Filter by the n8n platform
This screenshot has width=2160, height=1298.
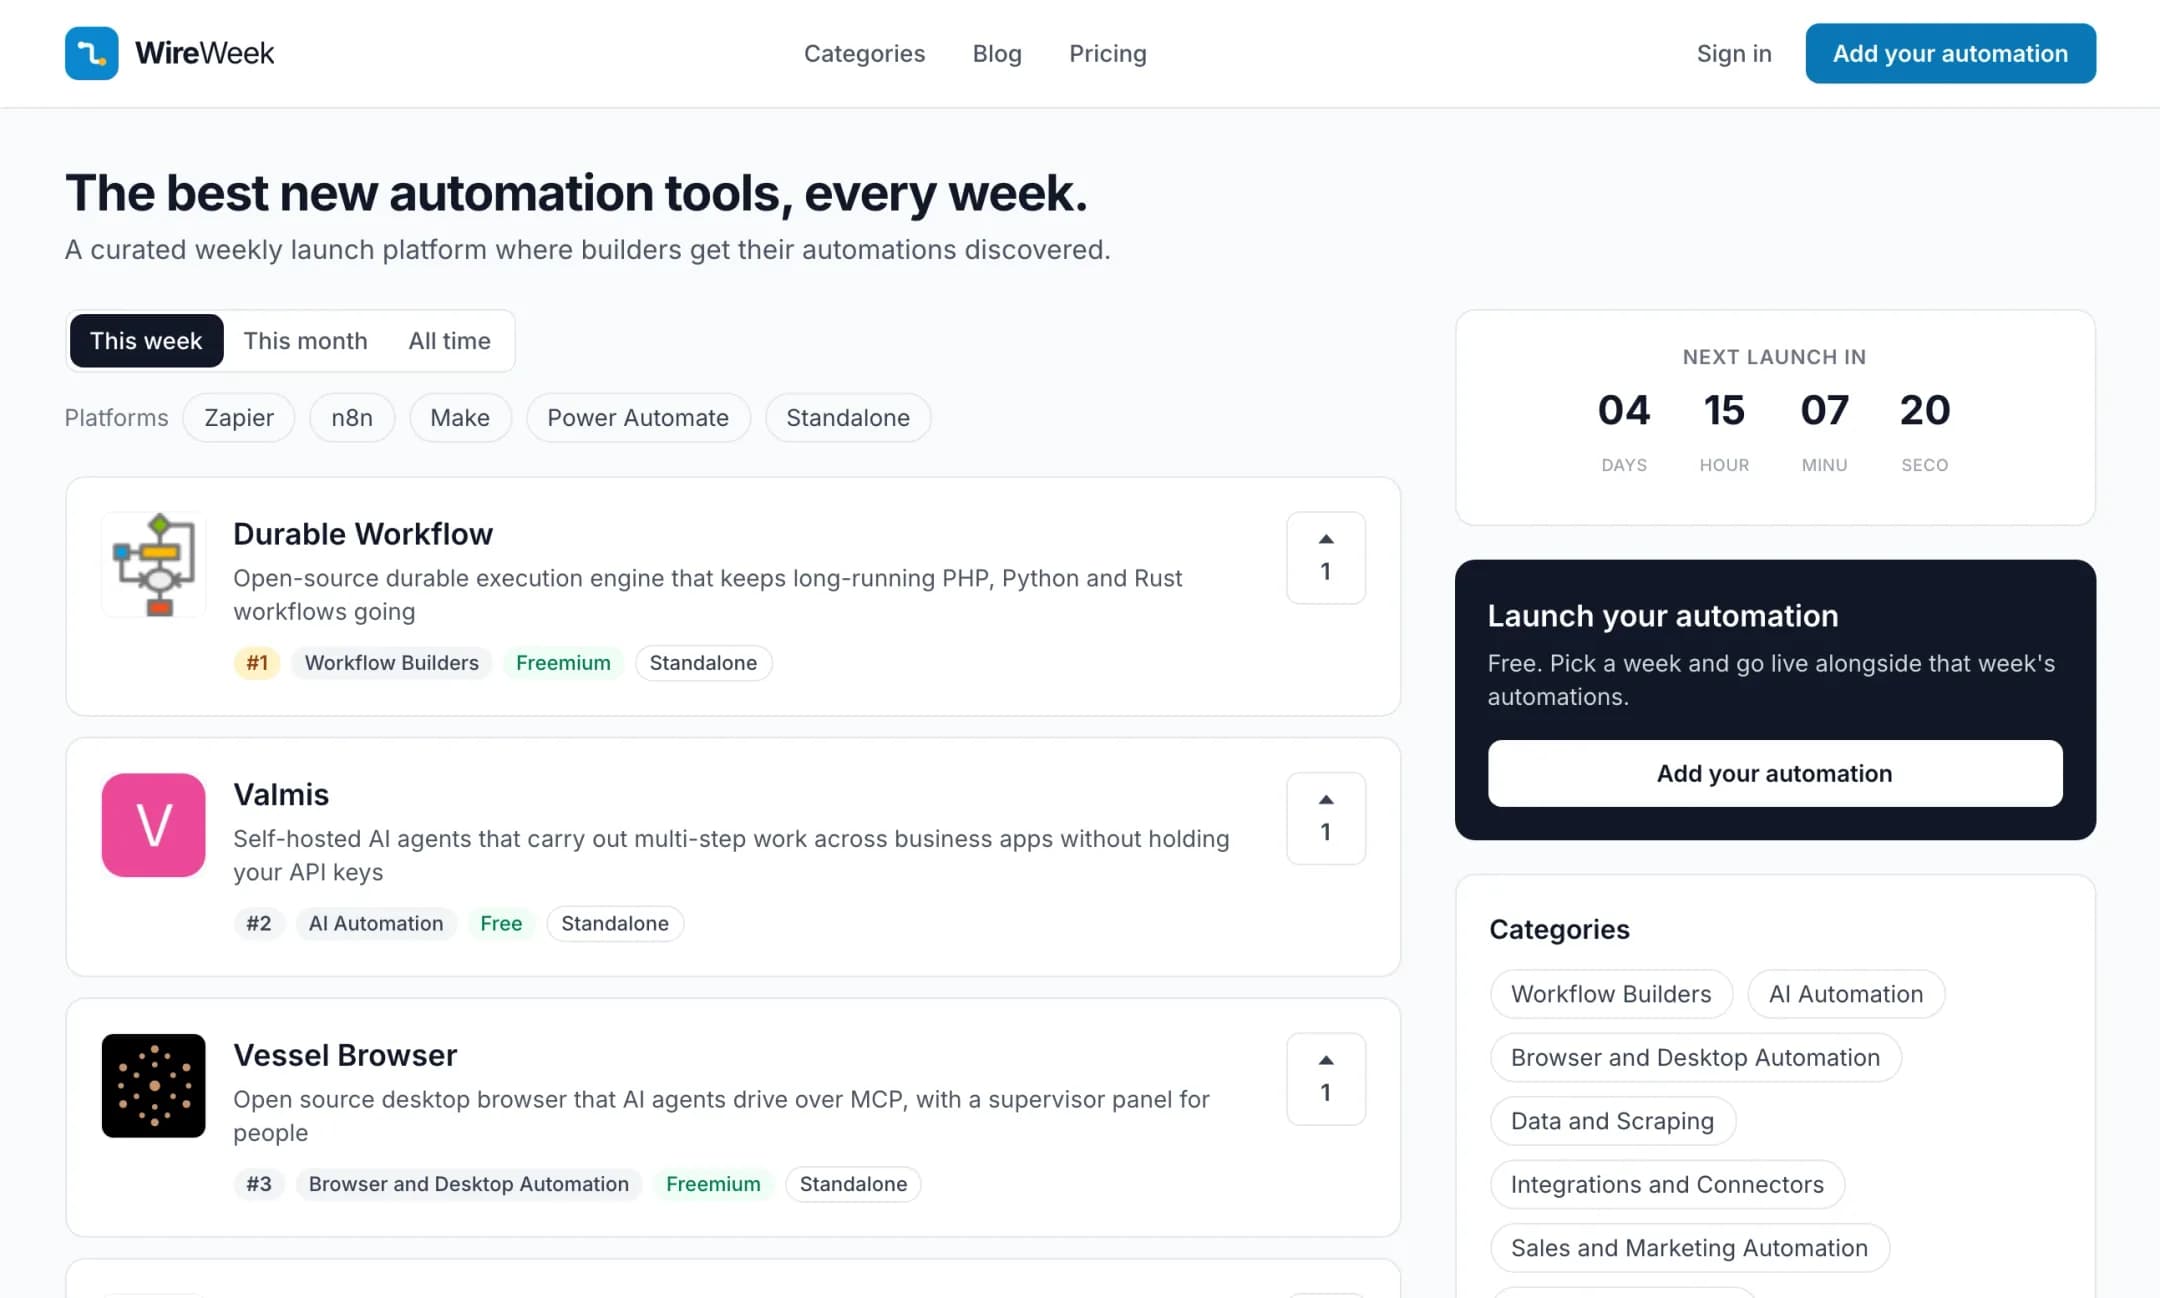click(352, 417)
